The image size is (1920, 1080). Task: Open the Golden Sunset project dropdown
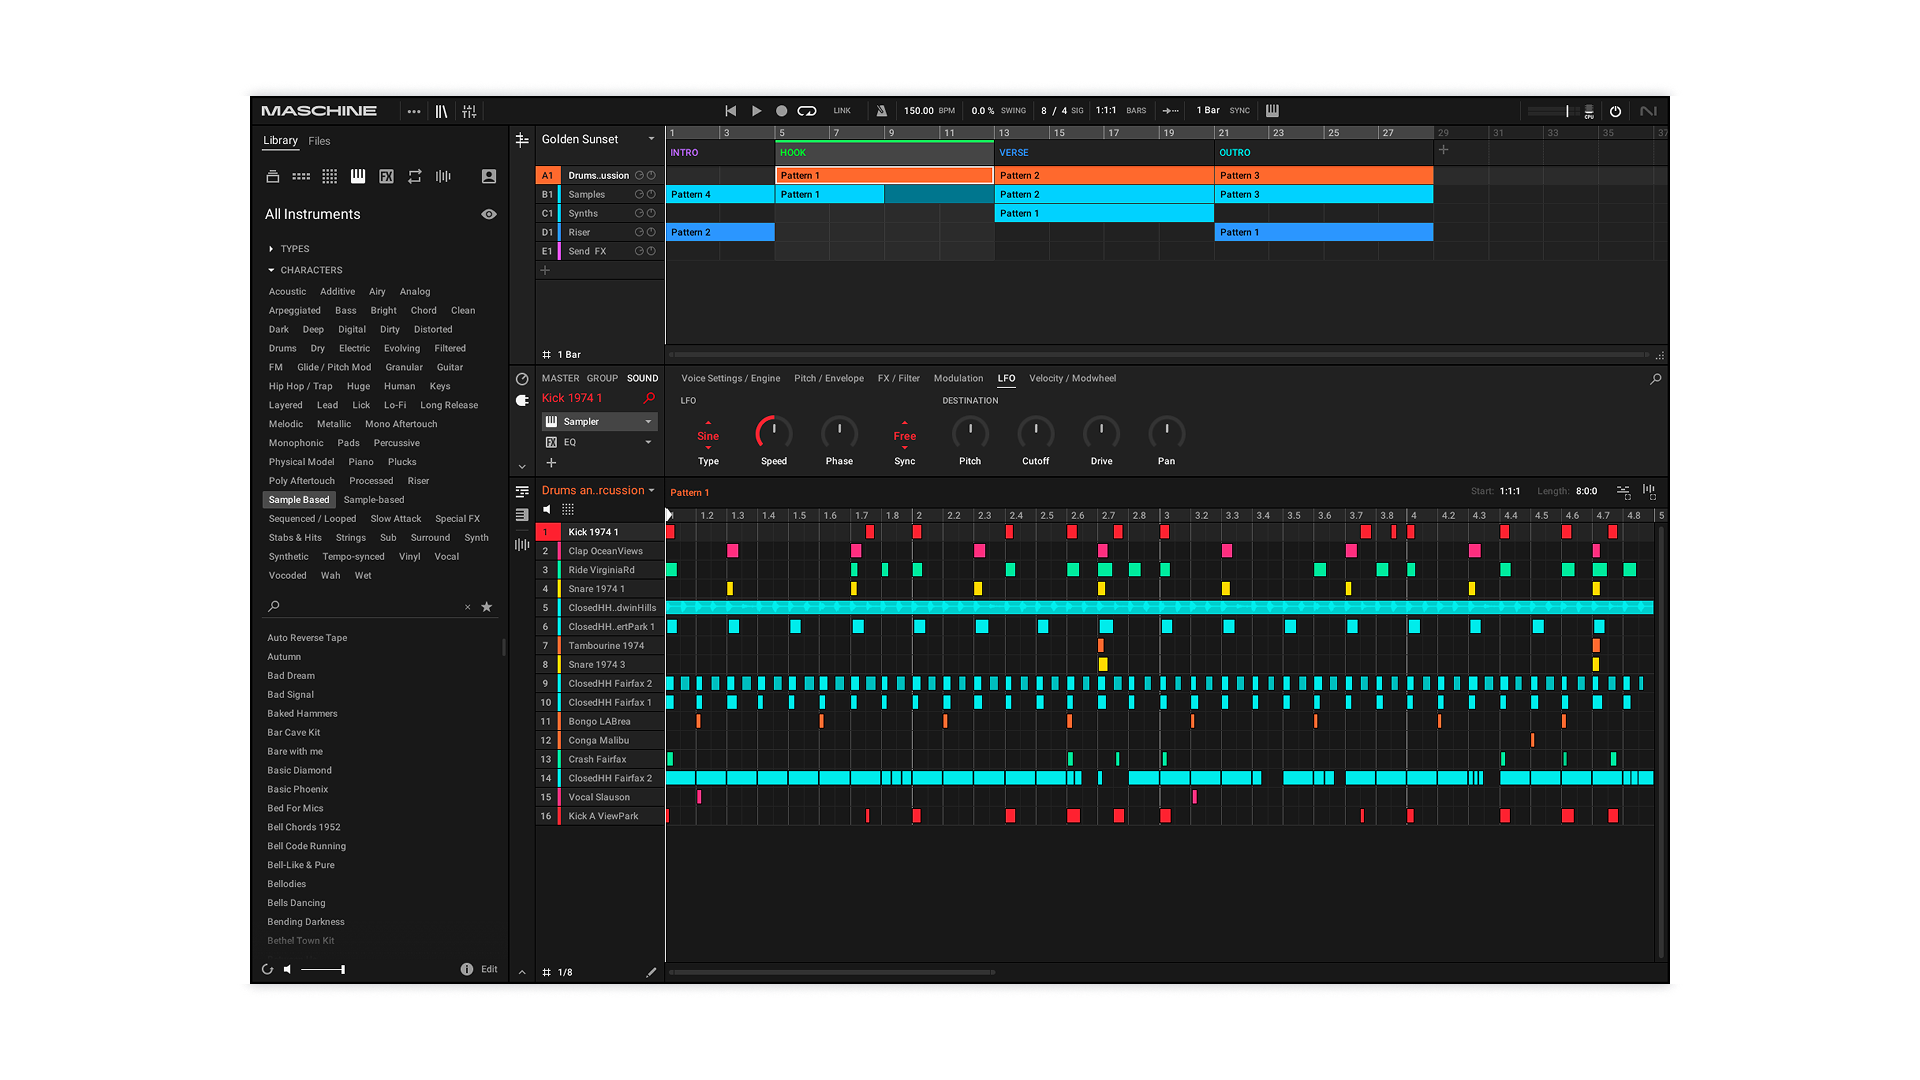tap(651, 139)
